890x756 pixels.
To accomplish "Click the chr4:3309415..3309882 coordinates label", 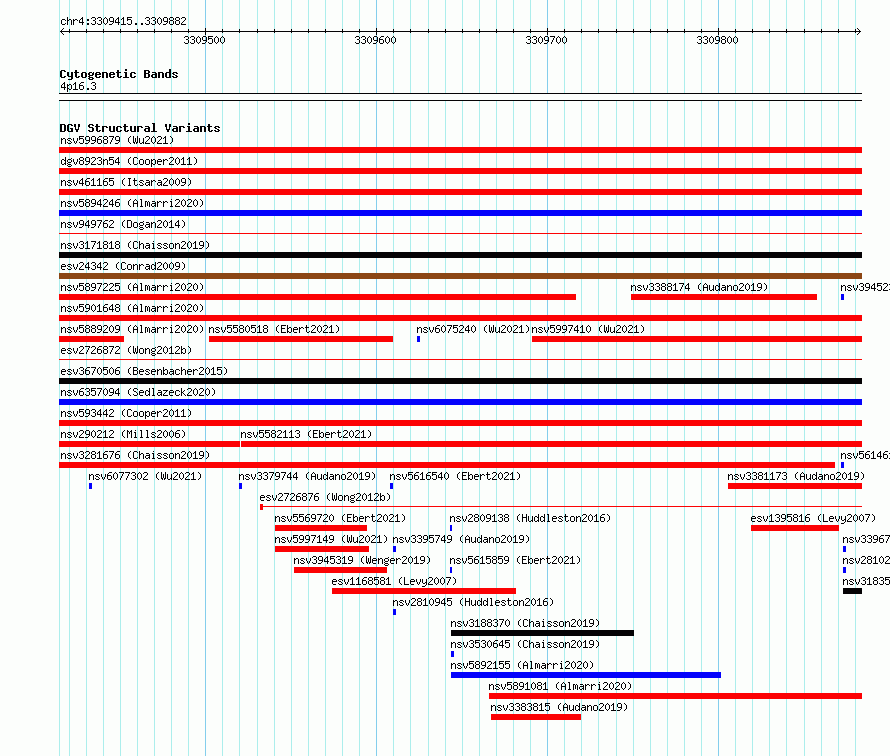I will coord(123,21).
